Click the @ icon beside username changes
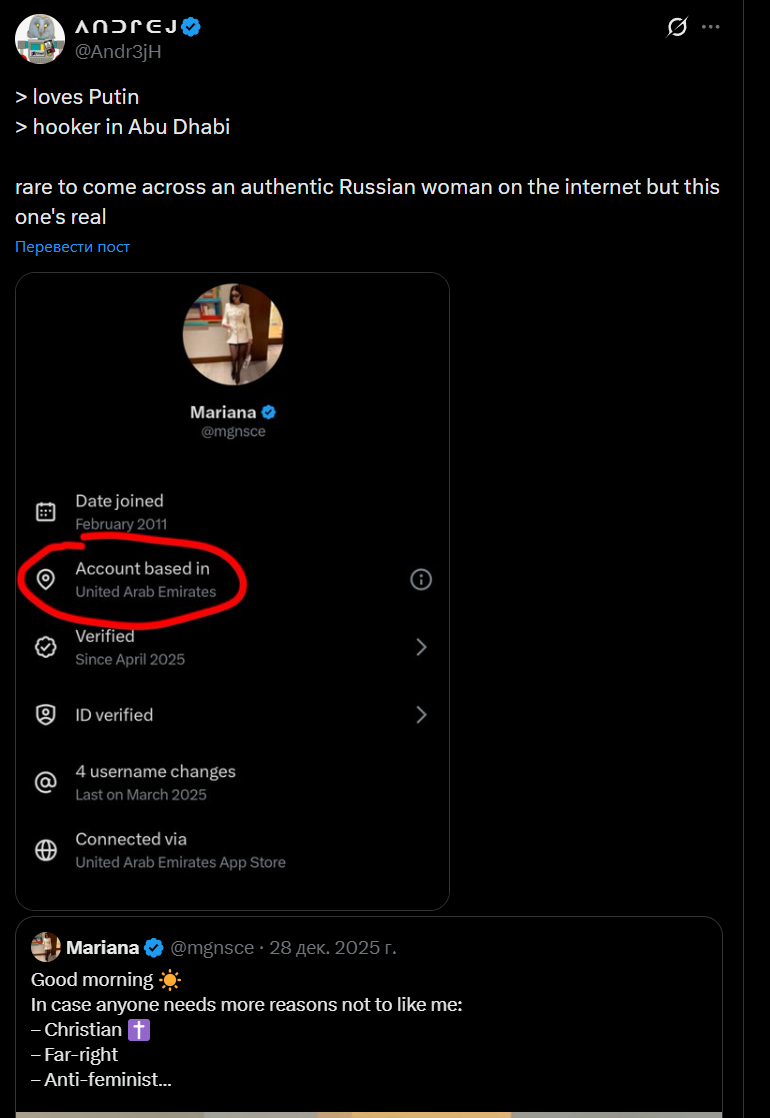This screenshot has height=1118, width=770. pyautogui.click(x=46, y=782)
